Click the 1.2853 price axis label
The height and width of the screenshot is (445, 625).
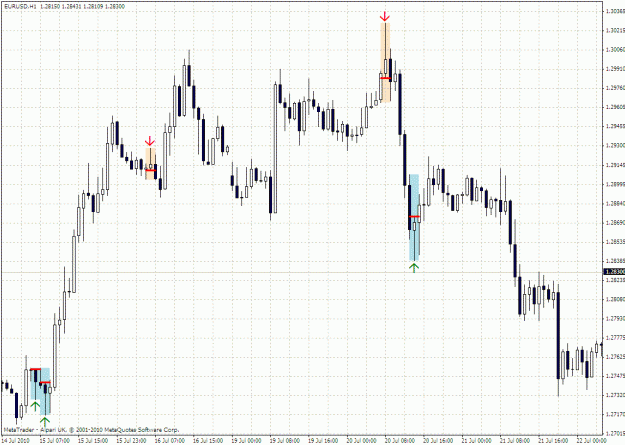[x=615, y=241]
